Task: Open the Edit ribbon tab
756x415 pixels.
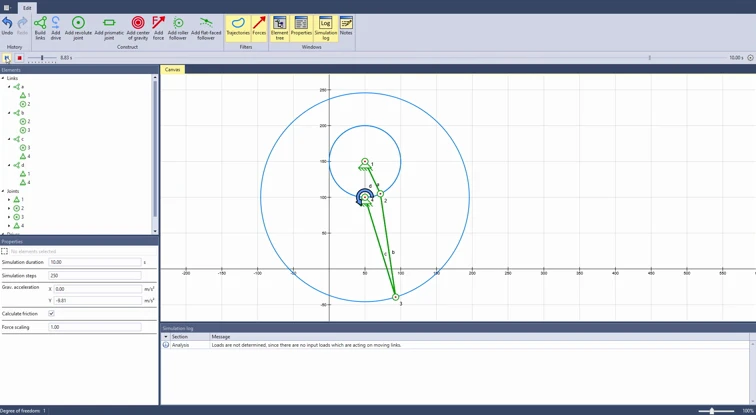Action: click(27, 8)
